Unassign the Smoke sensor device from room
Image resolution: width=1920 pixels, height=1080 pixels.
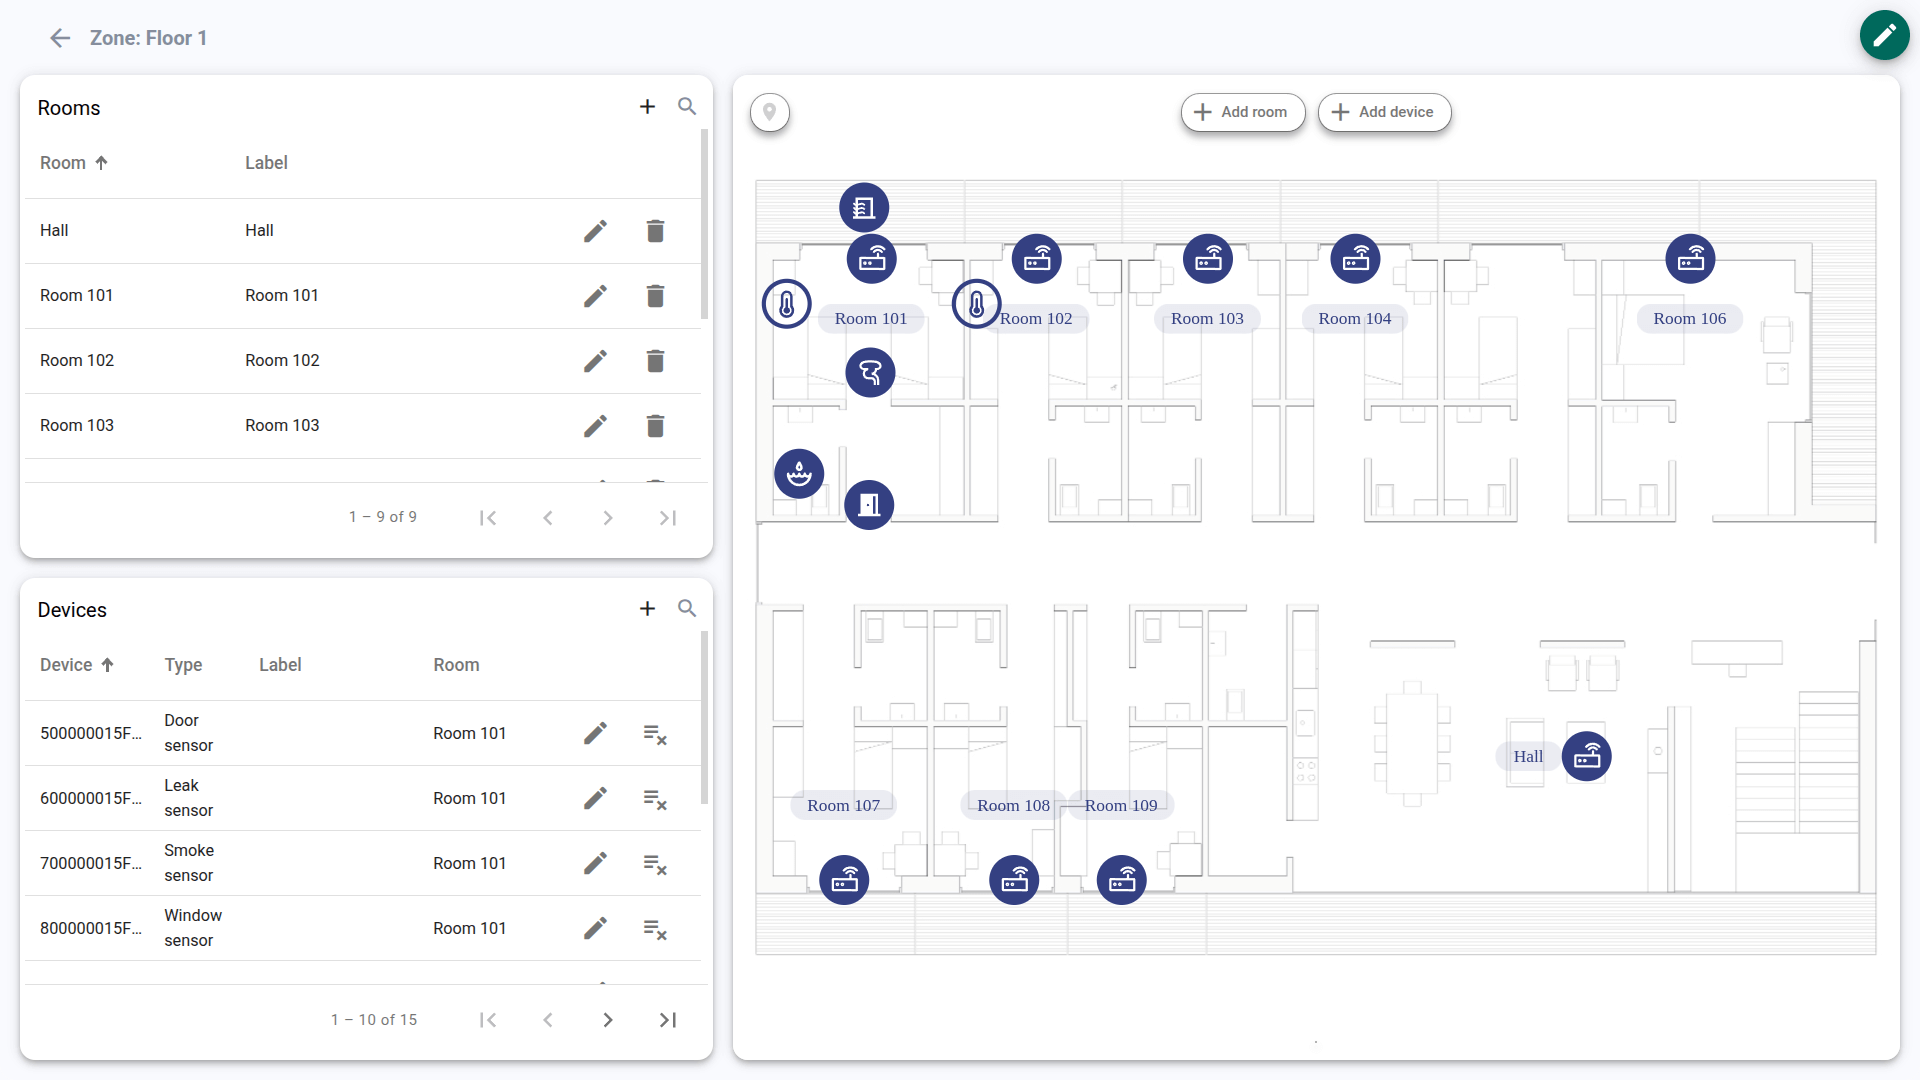655,864
